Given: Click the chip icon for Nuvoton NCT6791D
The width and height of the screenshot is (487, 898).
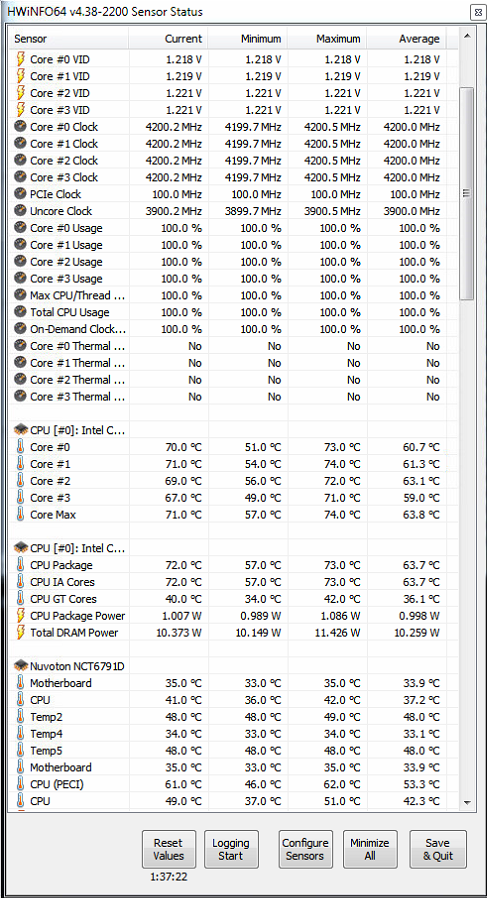Looking at the screenshot, I should click(x=21, y=666).
